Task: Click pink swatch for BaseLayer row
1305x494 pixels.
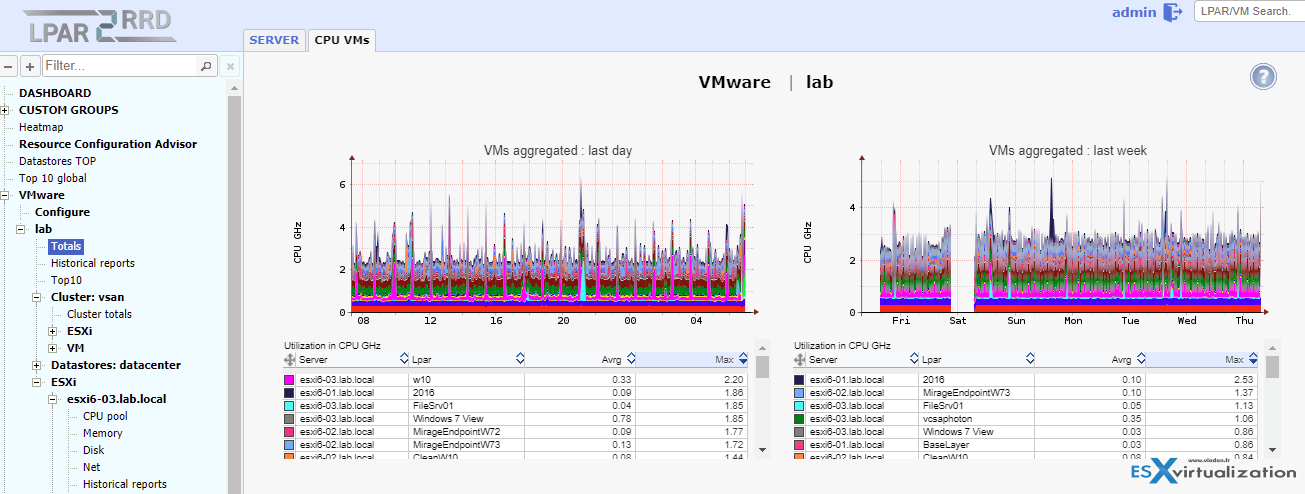Action: tap(800, 444)
